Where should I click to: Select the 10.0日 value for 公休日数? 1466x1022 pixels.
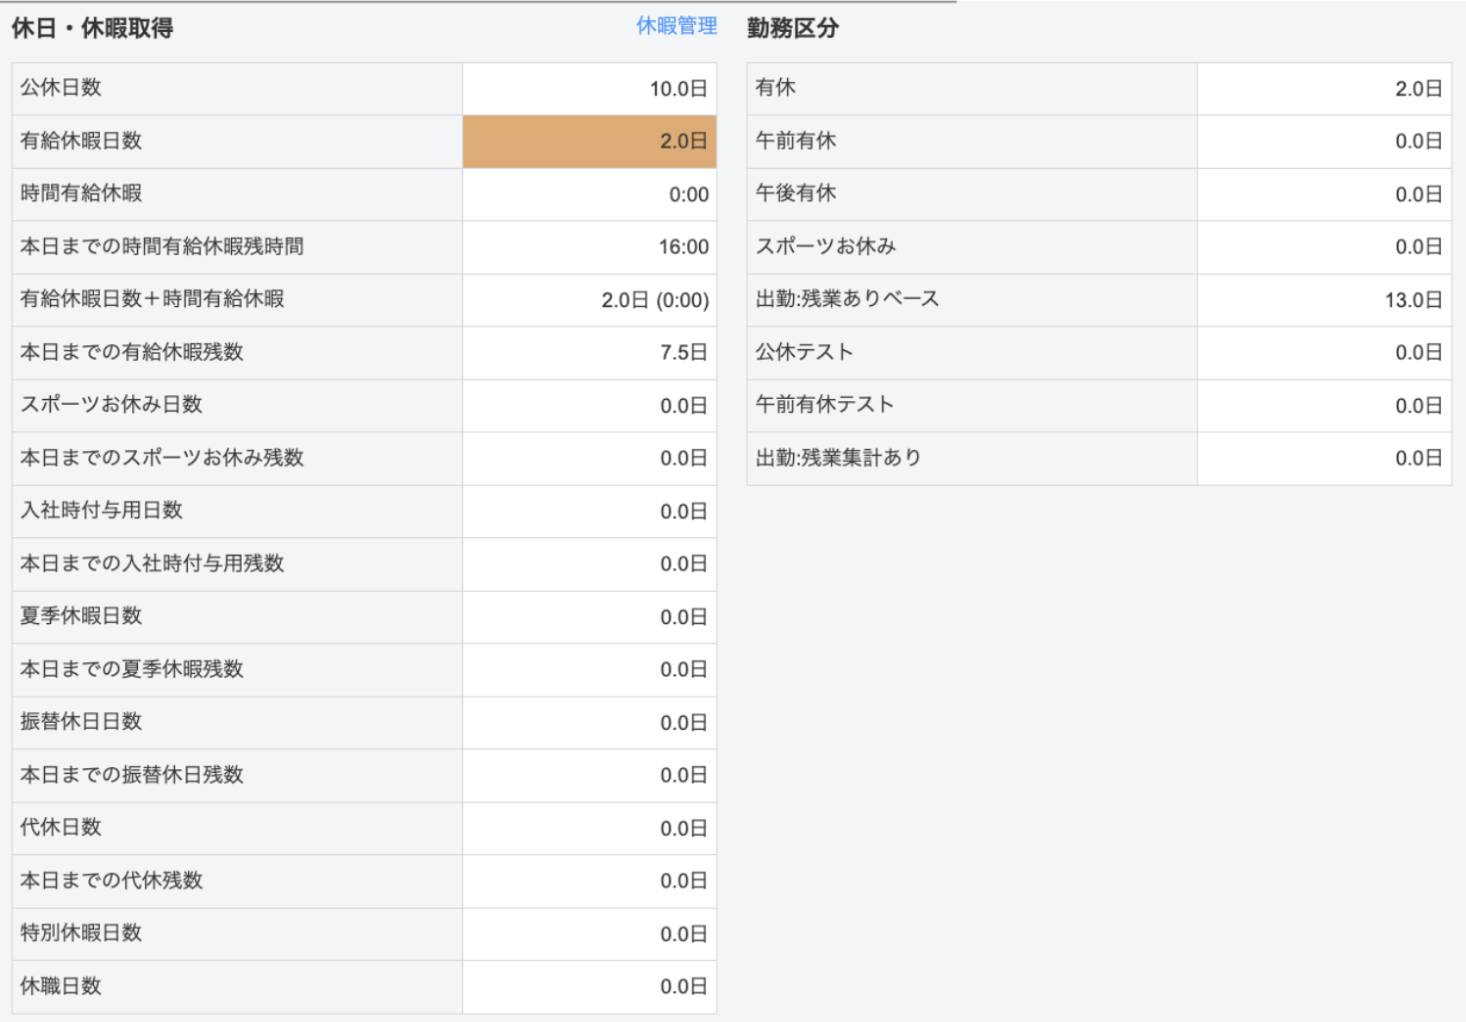pyautogui.click(x=678, y=89)
